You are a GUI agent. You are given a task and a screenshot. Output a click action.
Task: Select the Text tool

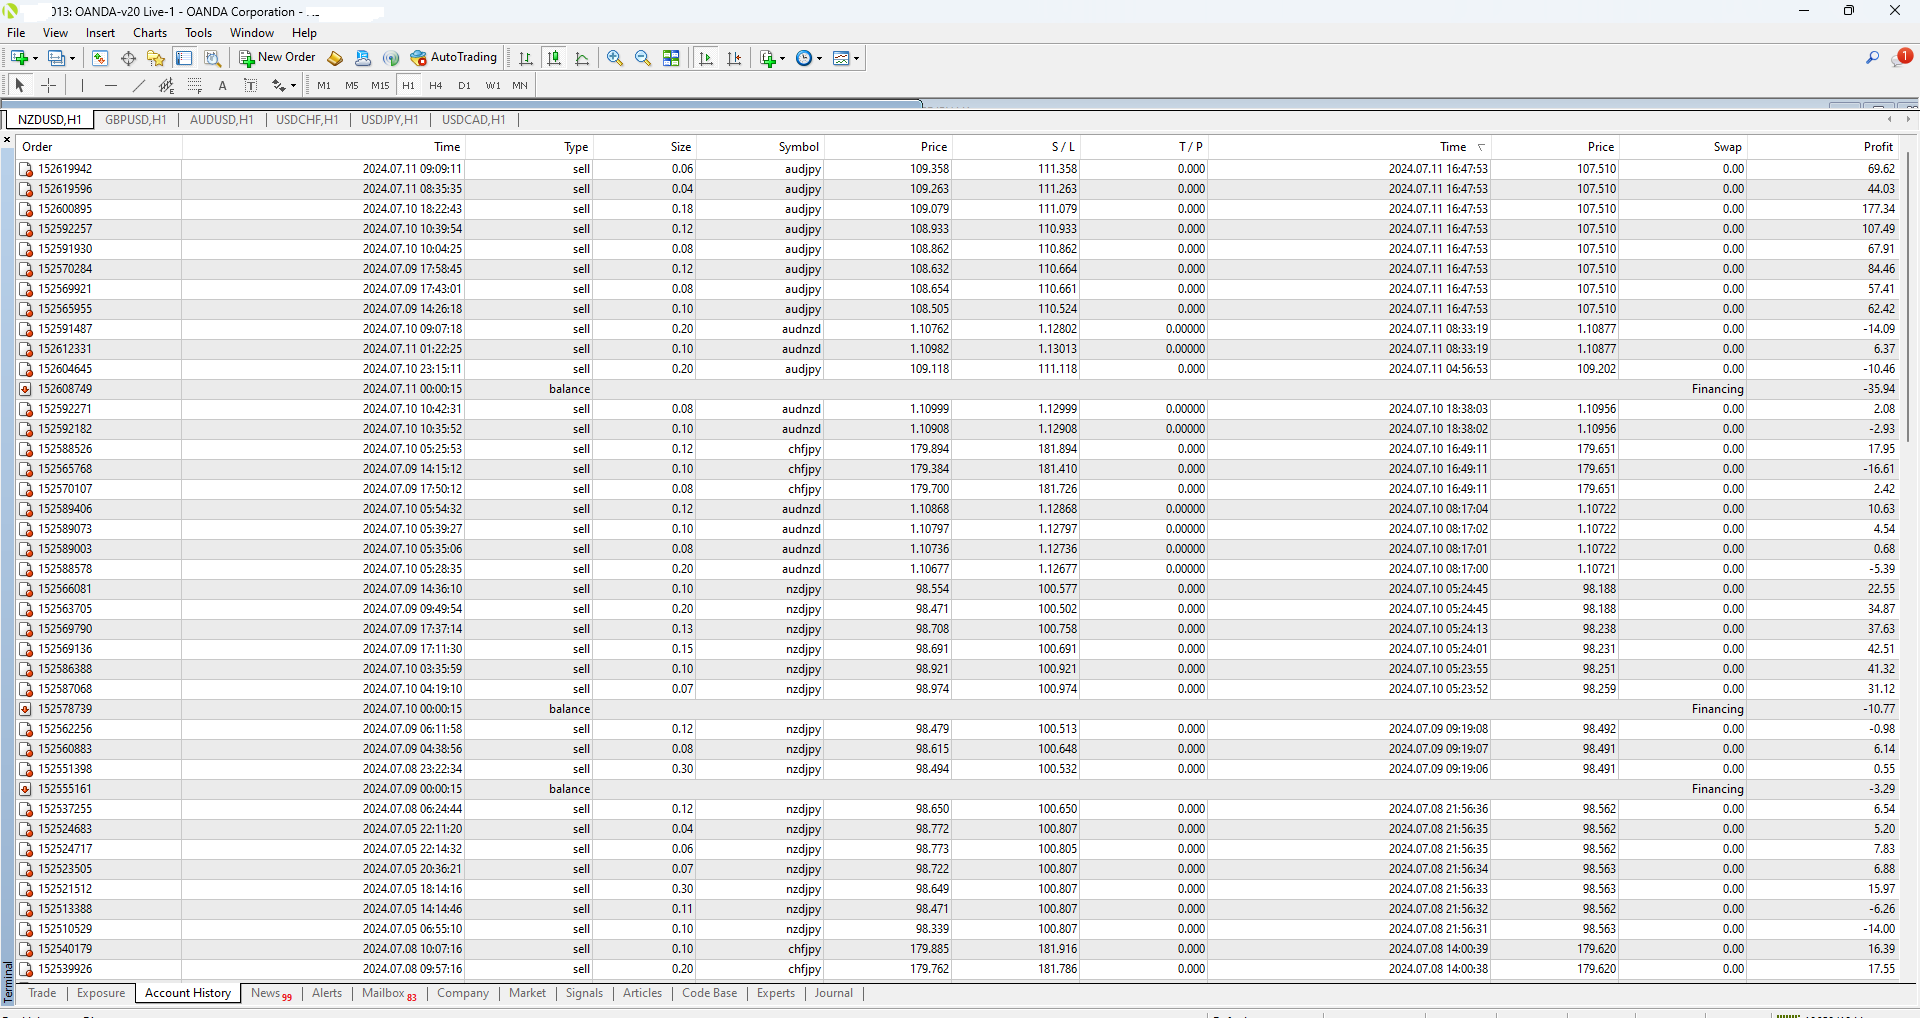point(223,85)
